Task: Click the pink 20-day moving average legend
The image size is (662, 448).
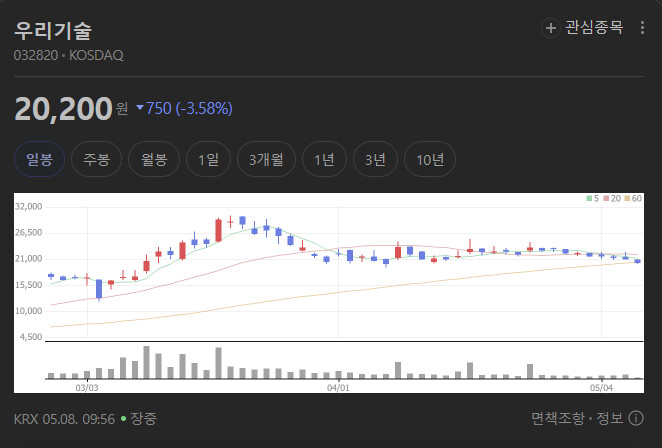Action: (612, 198)
